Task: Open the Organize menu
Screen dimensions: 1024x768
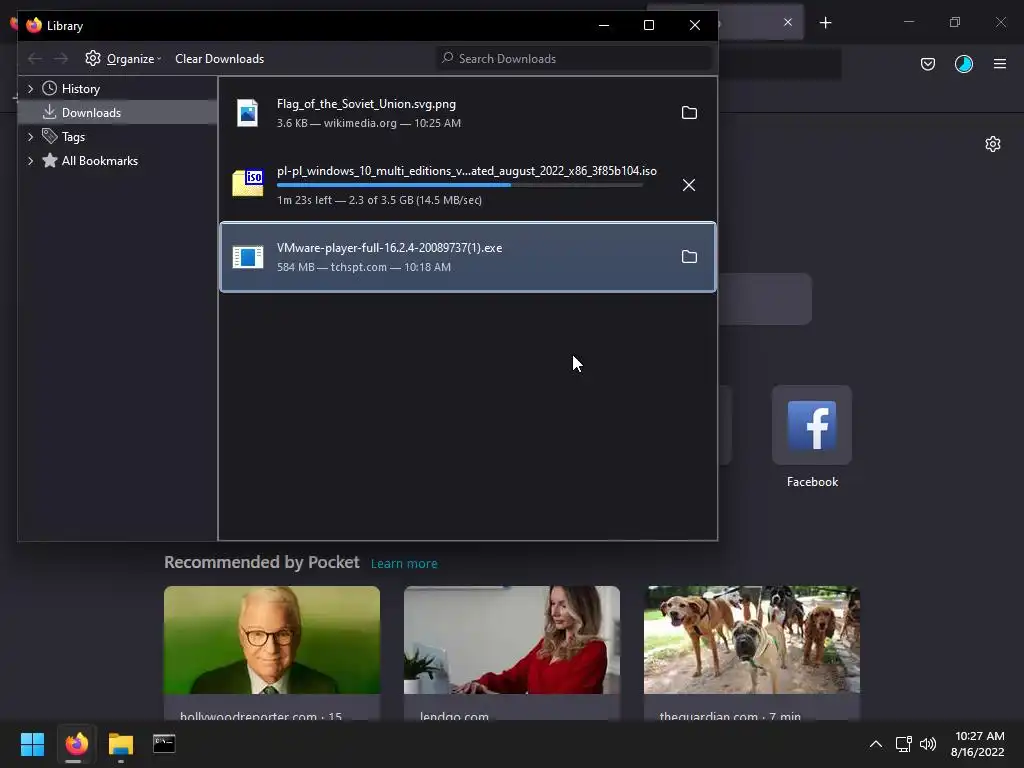Action: click(123, 59)
